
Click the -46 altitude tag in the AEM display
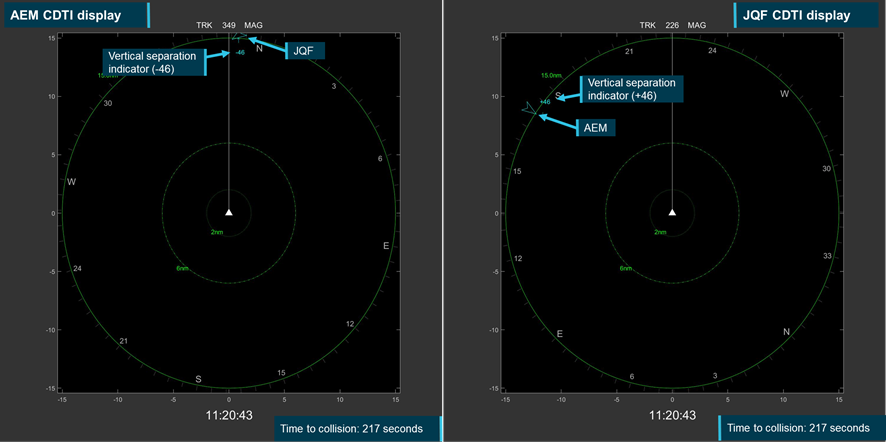[240, 53]
